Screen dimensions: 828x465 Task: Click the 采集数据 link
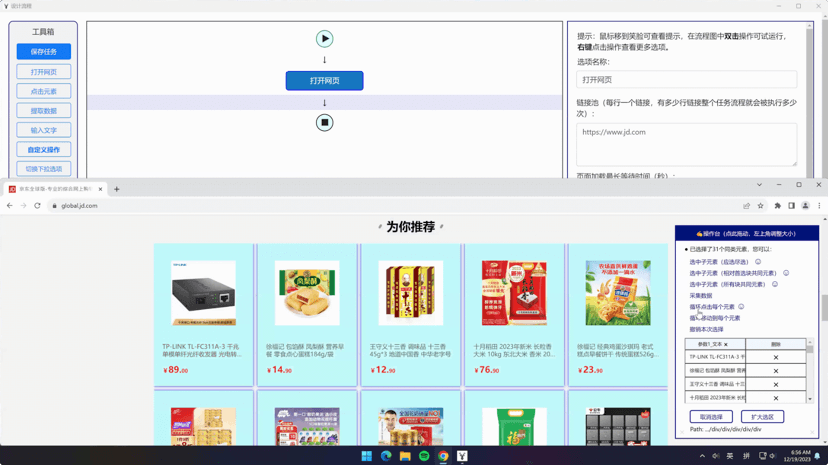701,296
